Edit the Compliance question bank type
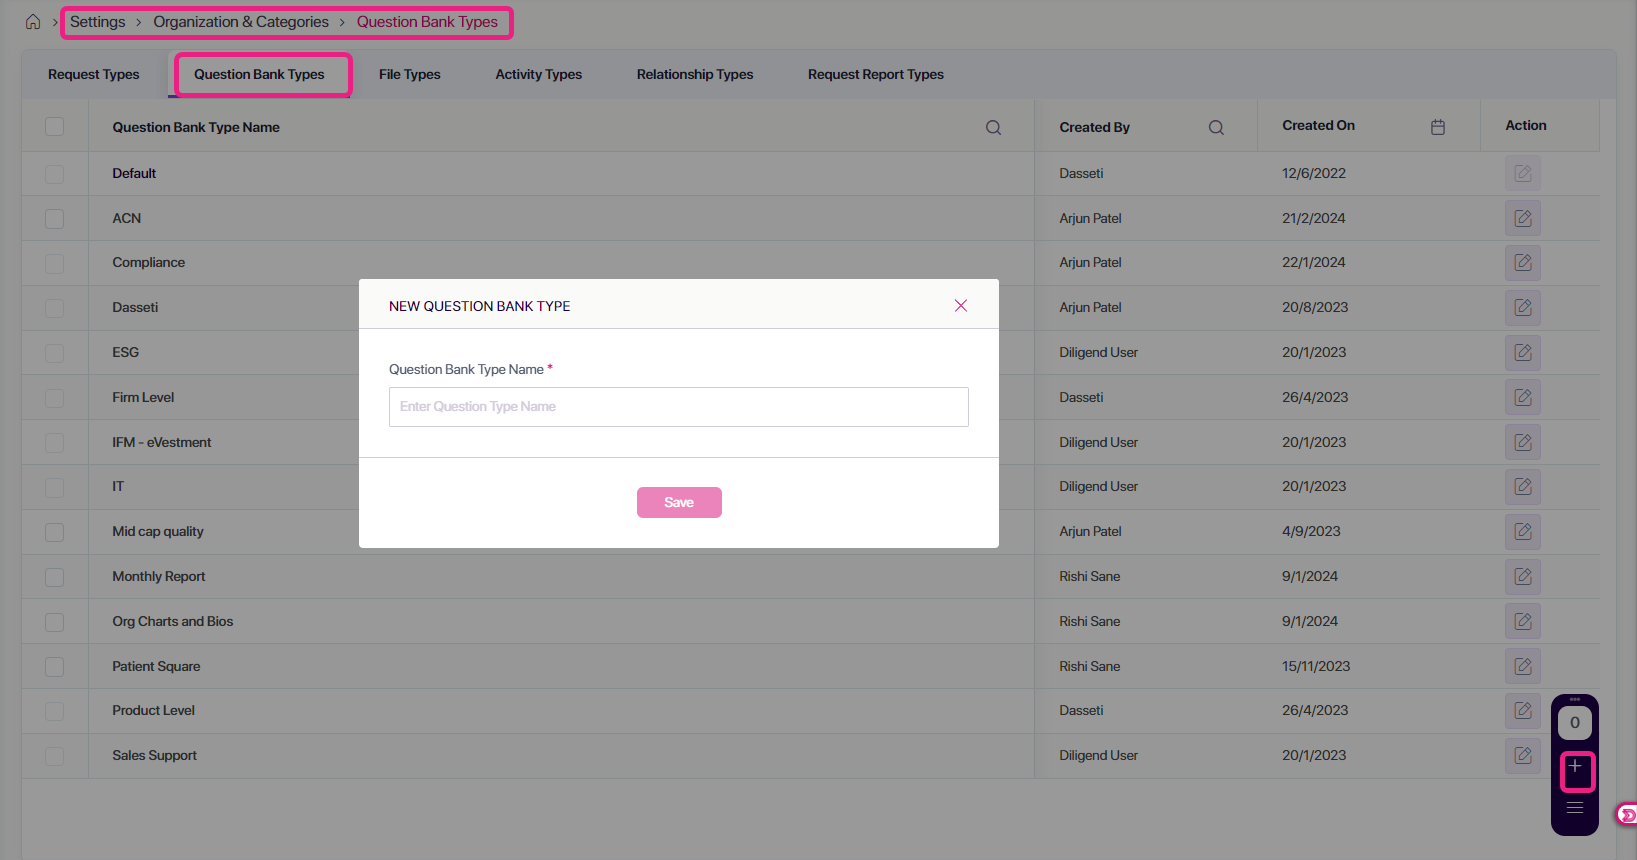The image size is (1637, 860). (1523, 263)
